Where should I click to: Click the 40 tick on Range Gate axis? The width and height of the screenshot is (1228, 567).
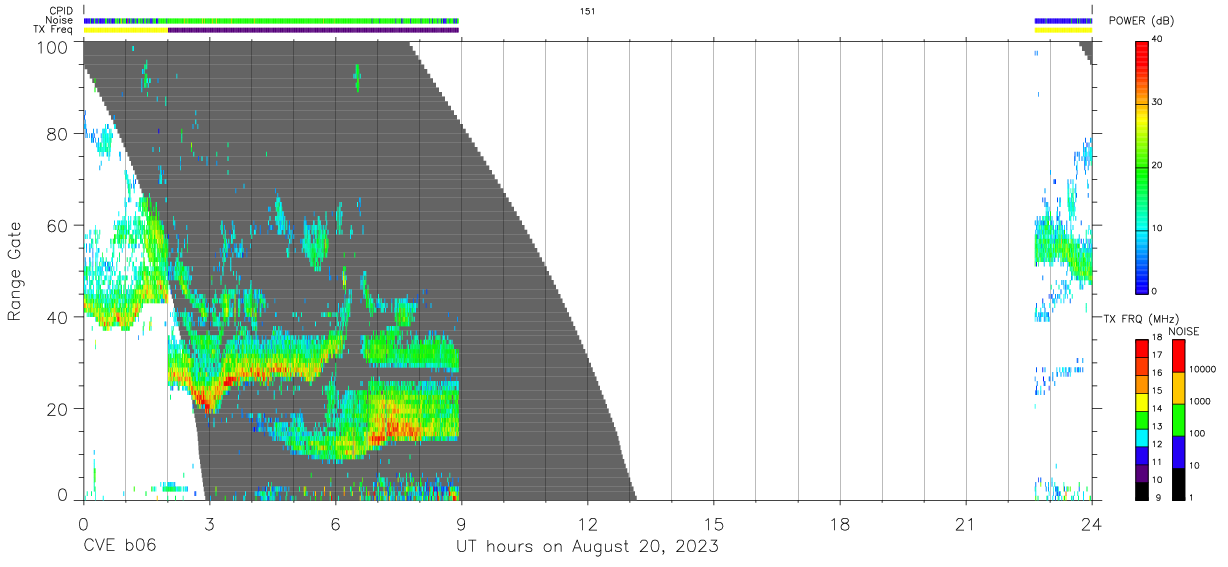click(x=57, y=318)
